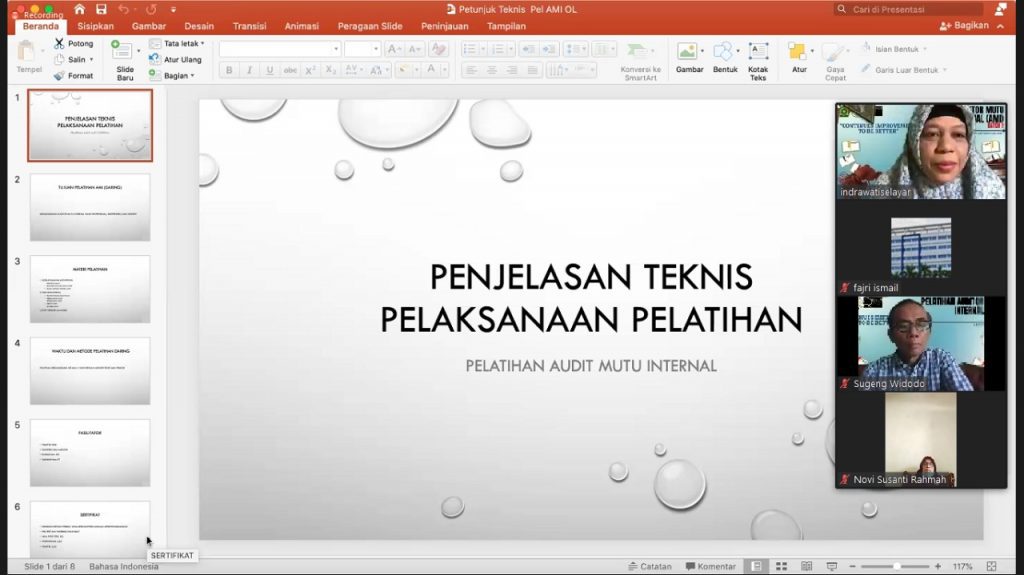1024x575 pixels.
Task: Open the Tata letak layout dropdown
Action: (x=177, y=44)
